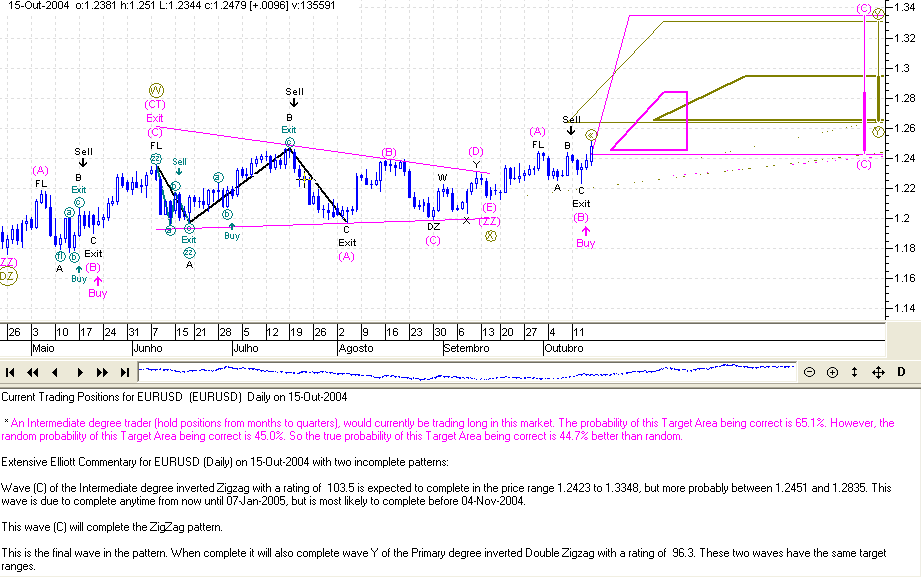Click the teal Sell label in June

pos(179,162)
